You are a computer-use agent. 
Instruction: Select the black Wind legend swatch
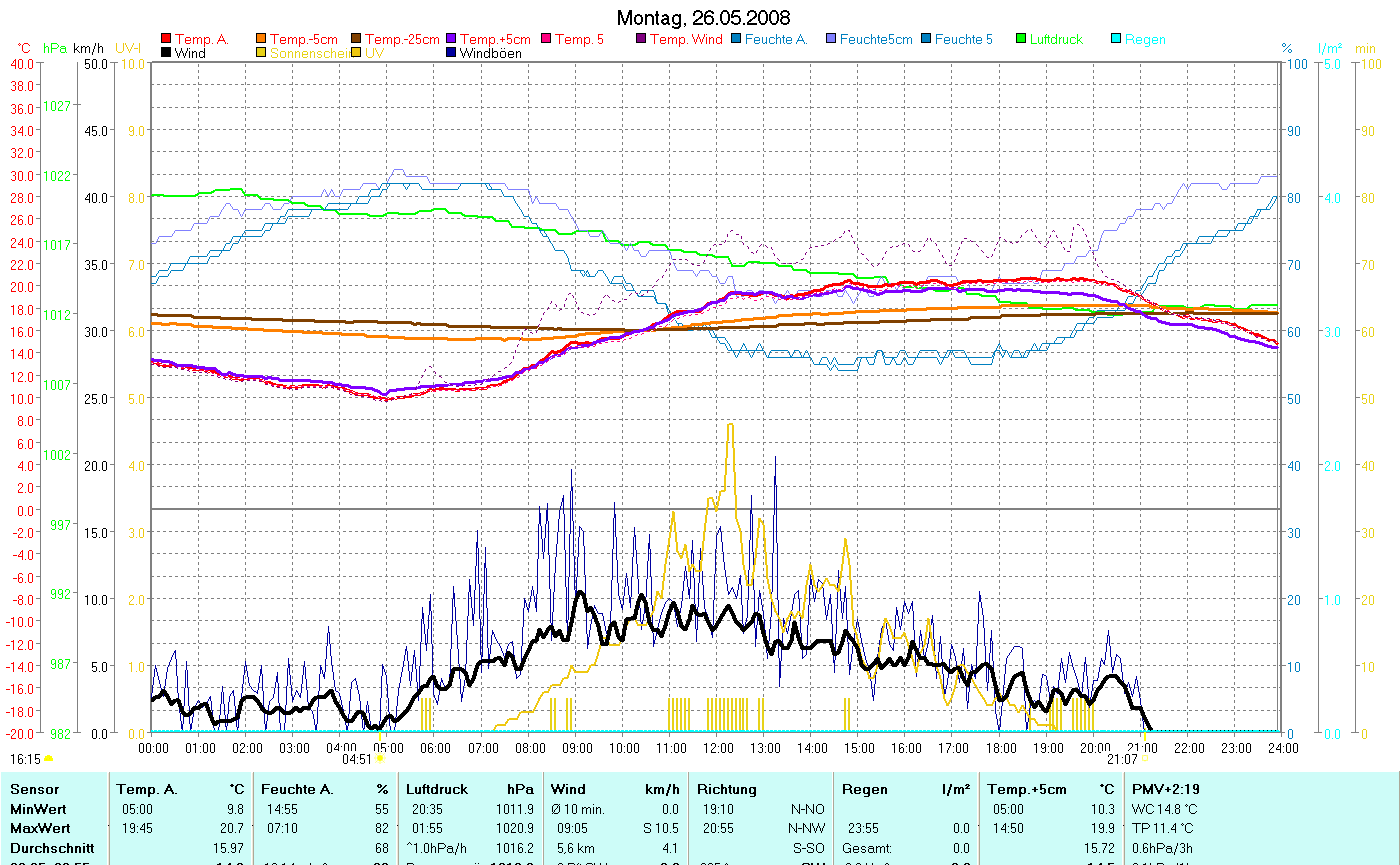click(166, 53)
